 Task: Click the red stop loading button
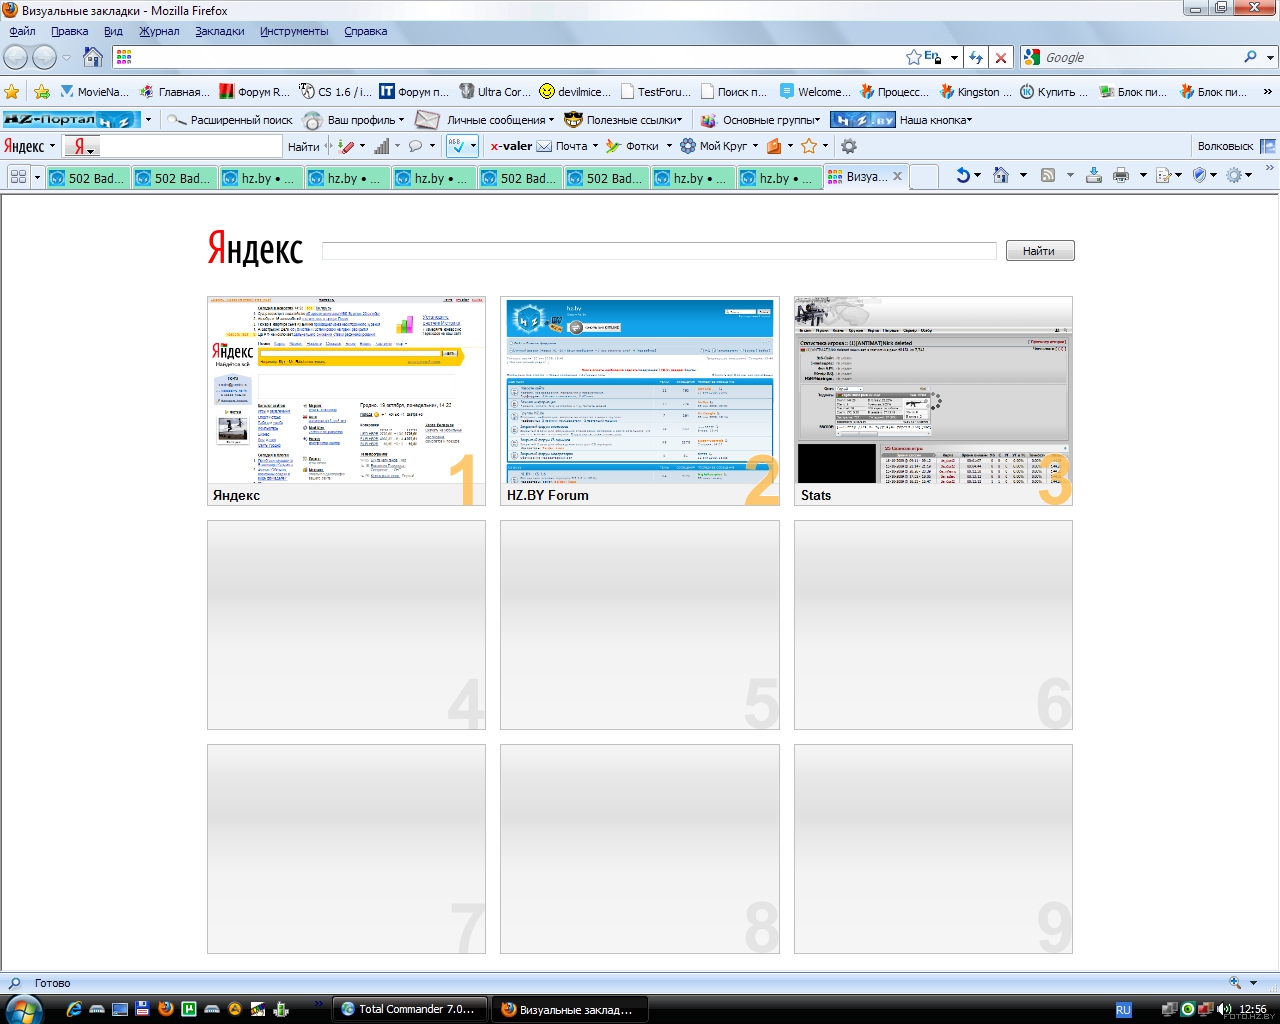1000,58
